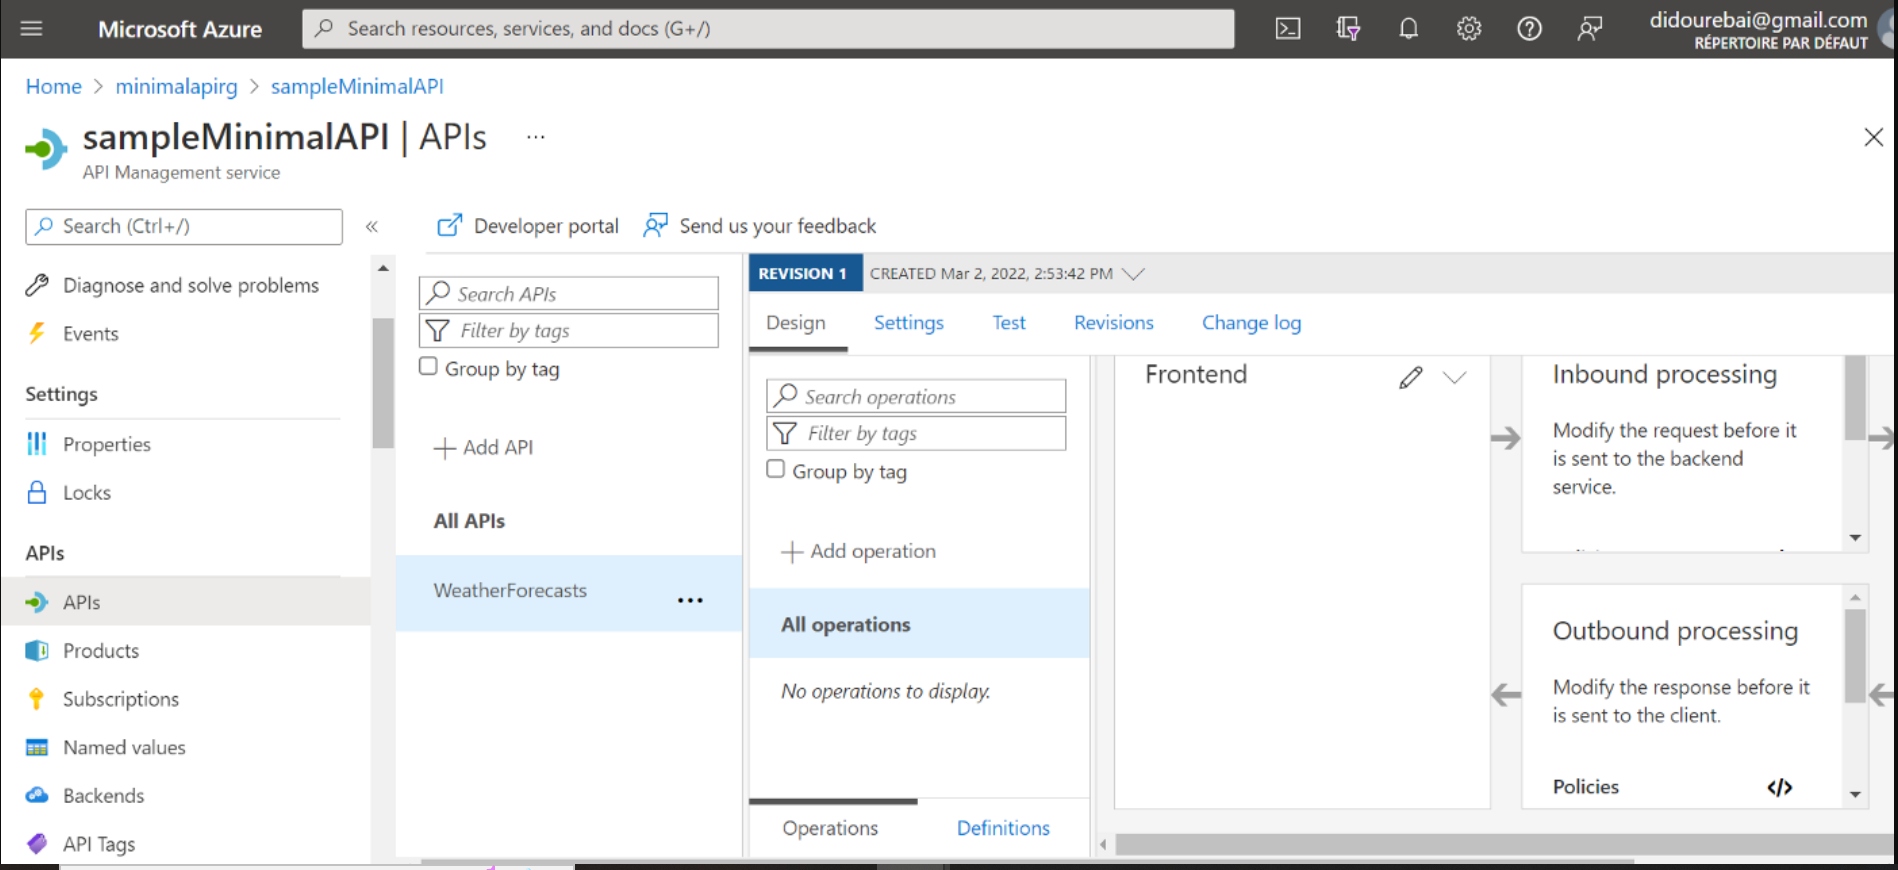
Task: Switch to the Definitions tab
Action: tap(1002, 828)
